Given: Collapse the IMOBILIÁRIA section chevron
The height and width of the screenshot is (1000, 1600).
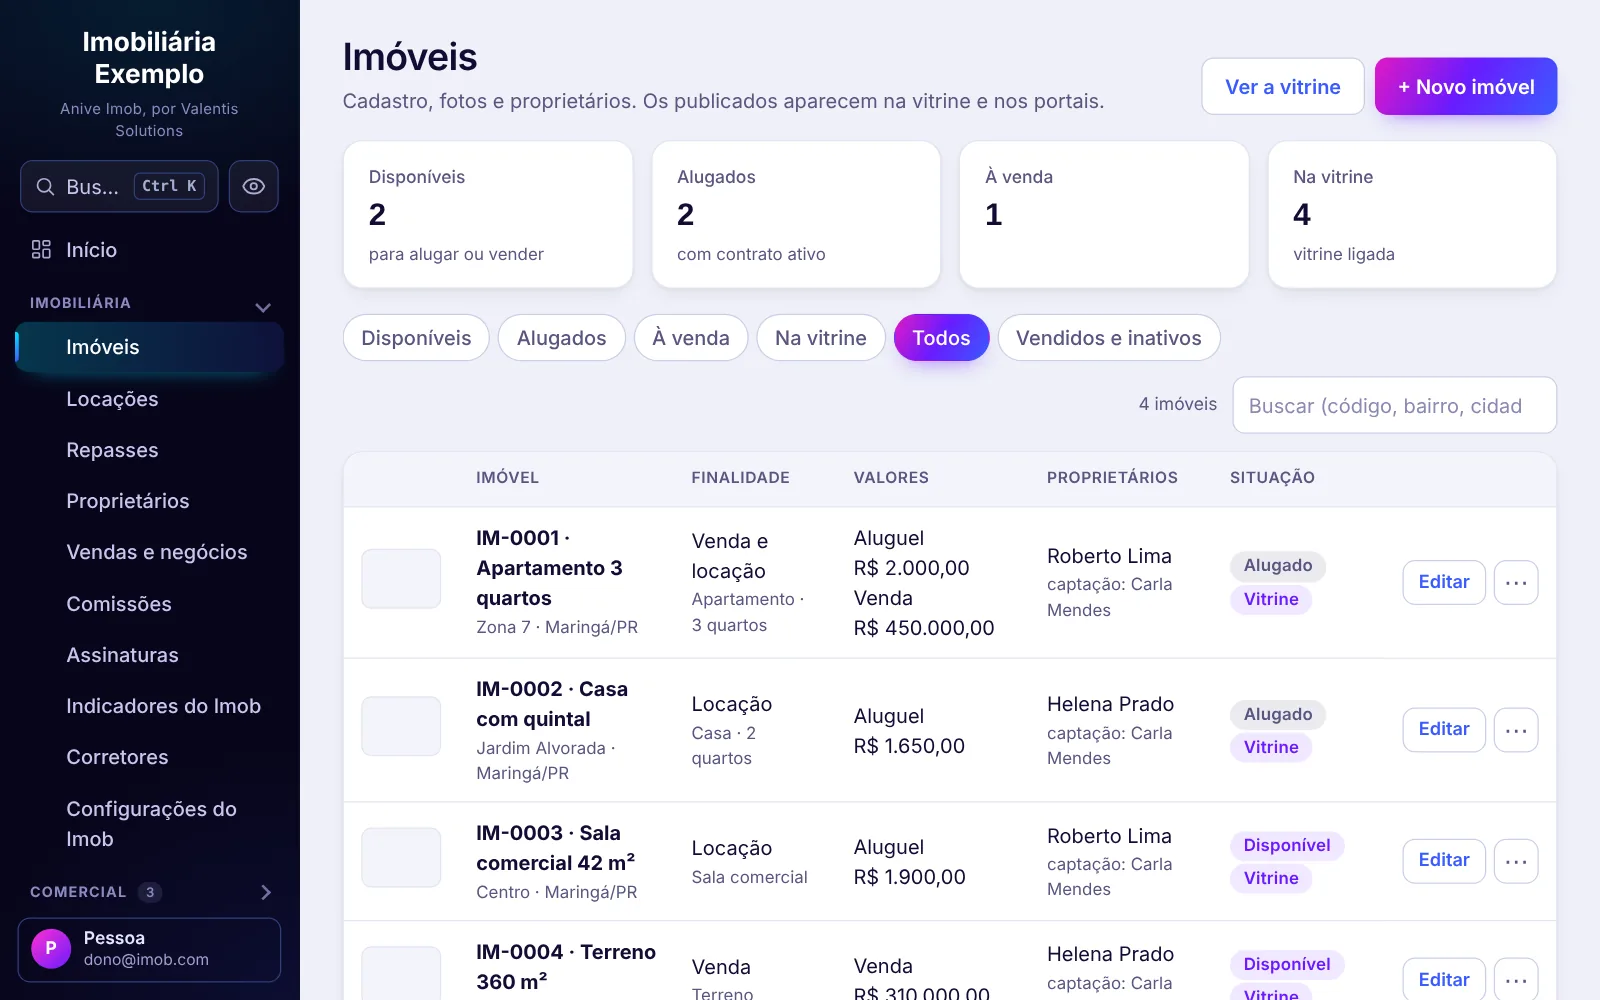Looking at the screenshot, I should tap(263, 307).
